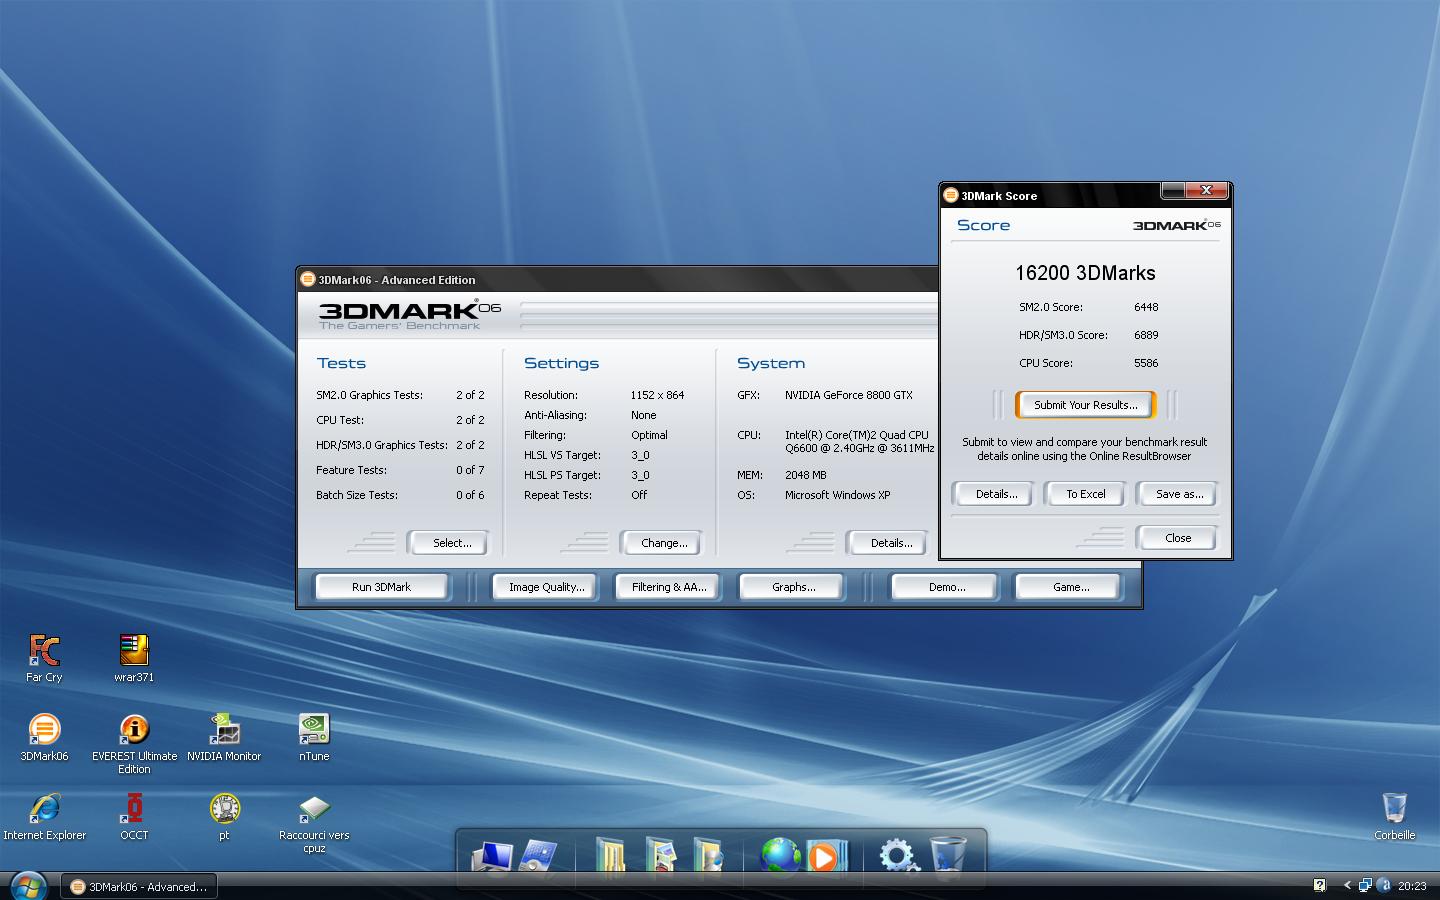Viewport: 1440px width, 900px height.
Task: Open the Far Cry desktop shortcut
Action: pyautogui.click(x=44, y=657)
